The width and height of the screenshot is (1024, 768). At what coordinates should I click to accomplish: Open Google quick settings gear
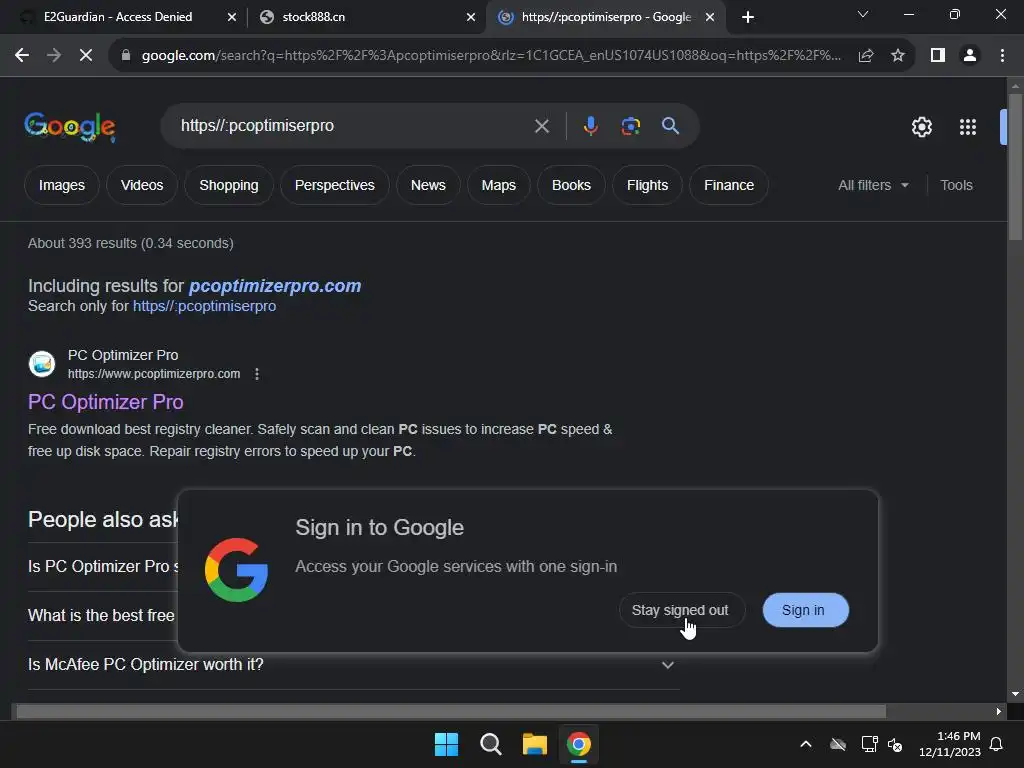tap(921, 127)
